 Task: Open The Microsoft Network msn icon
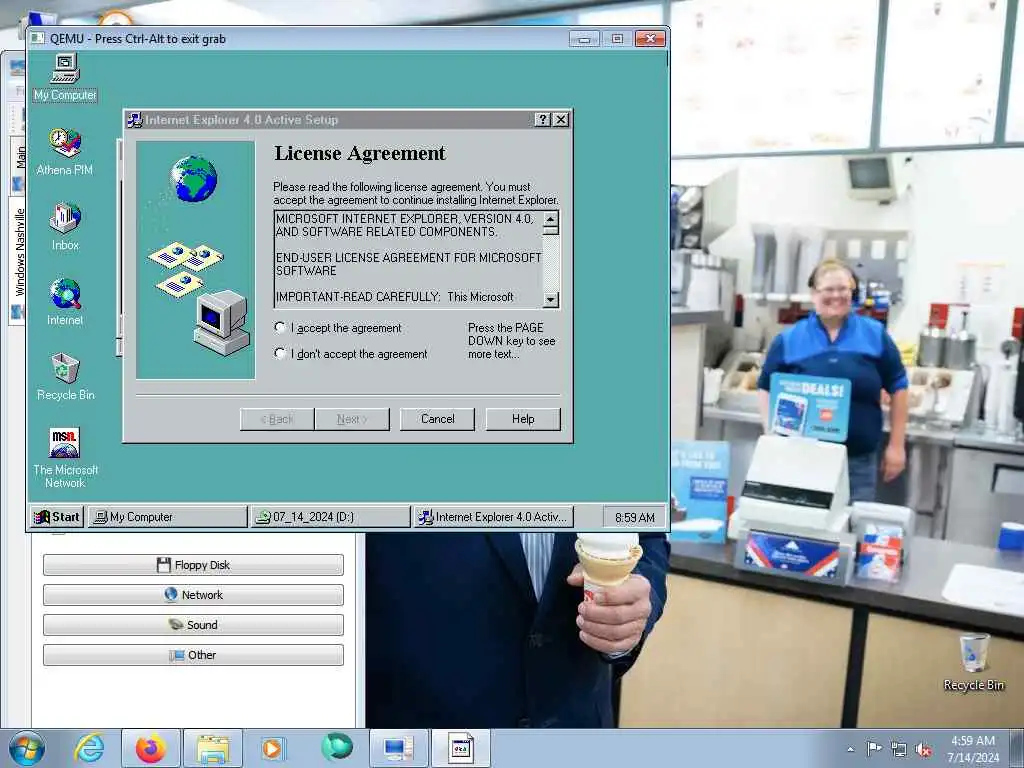[65, 458]
